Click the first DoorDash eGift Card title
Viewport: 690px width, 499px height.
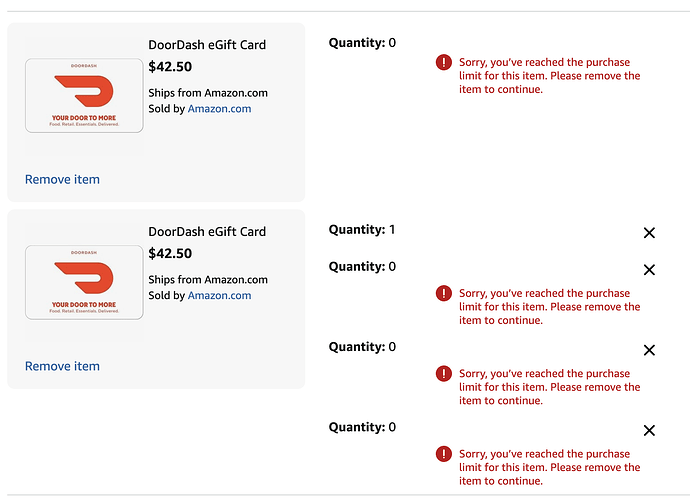(x=207, y=45)
